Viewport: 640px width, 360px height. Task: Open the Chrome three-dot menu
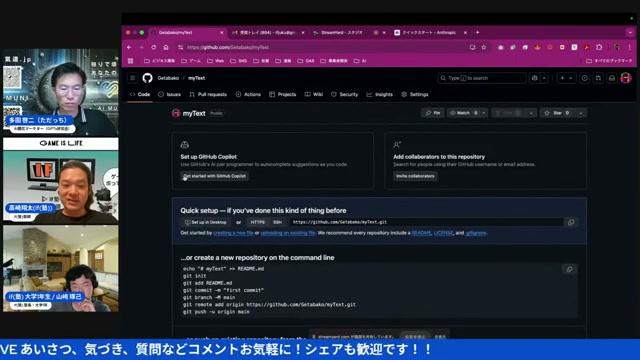tap(630, 47)
